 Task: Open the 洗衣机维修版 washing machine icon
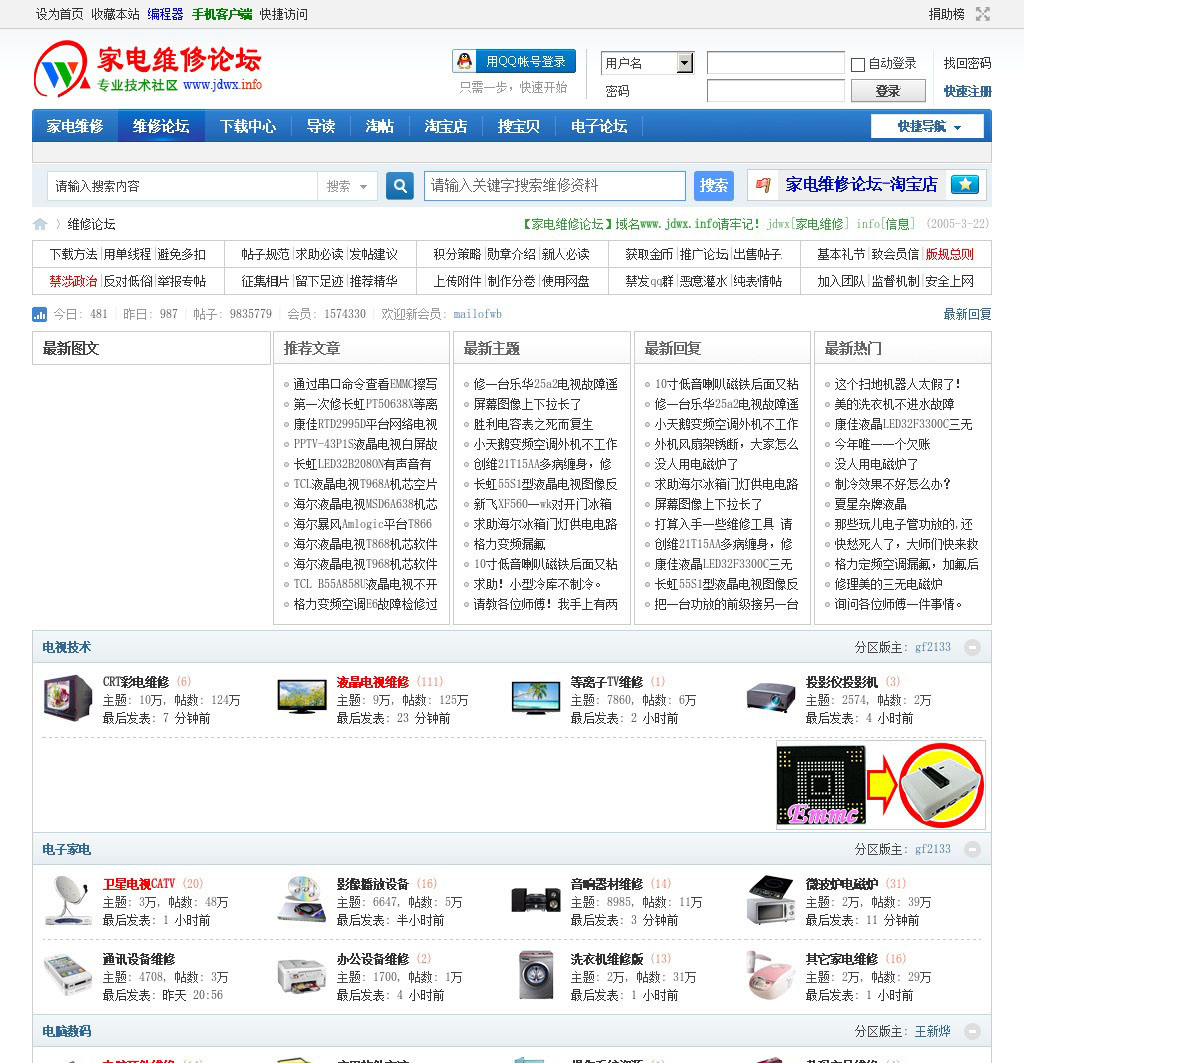[x=536, y=975]
